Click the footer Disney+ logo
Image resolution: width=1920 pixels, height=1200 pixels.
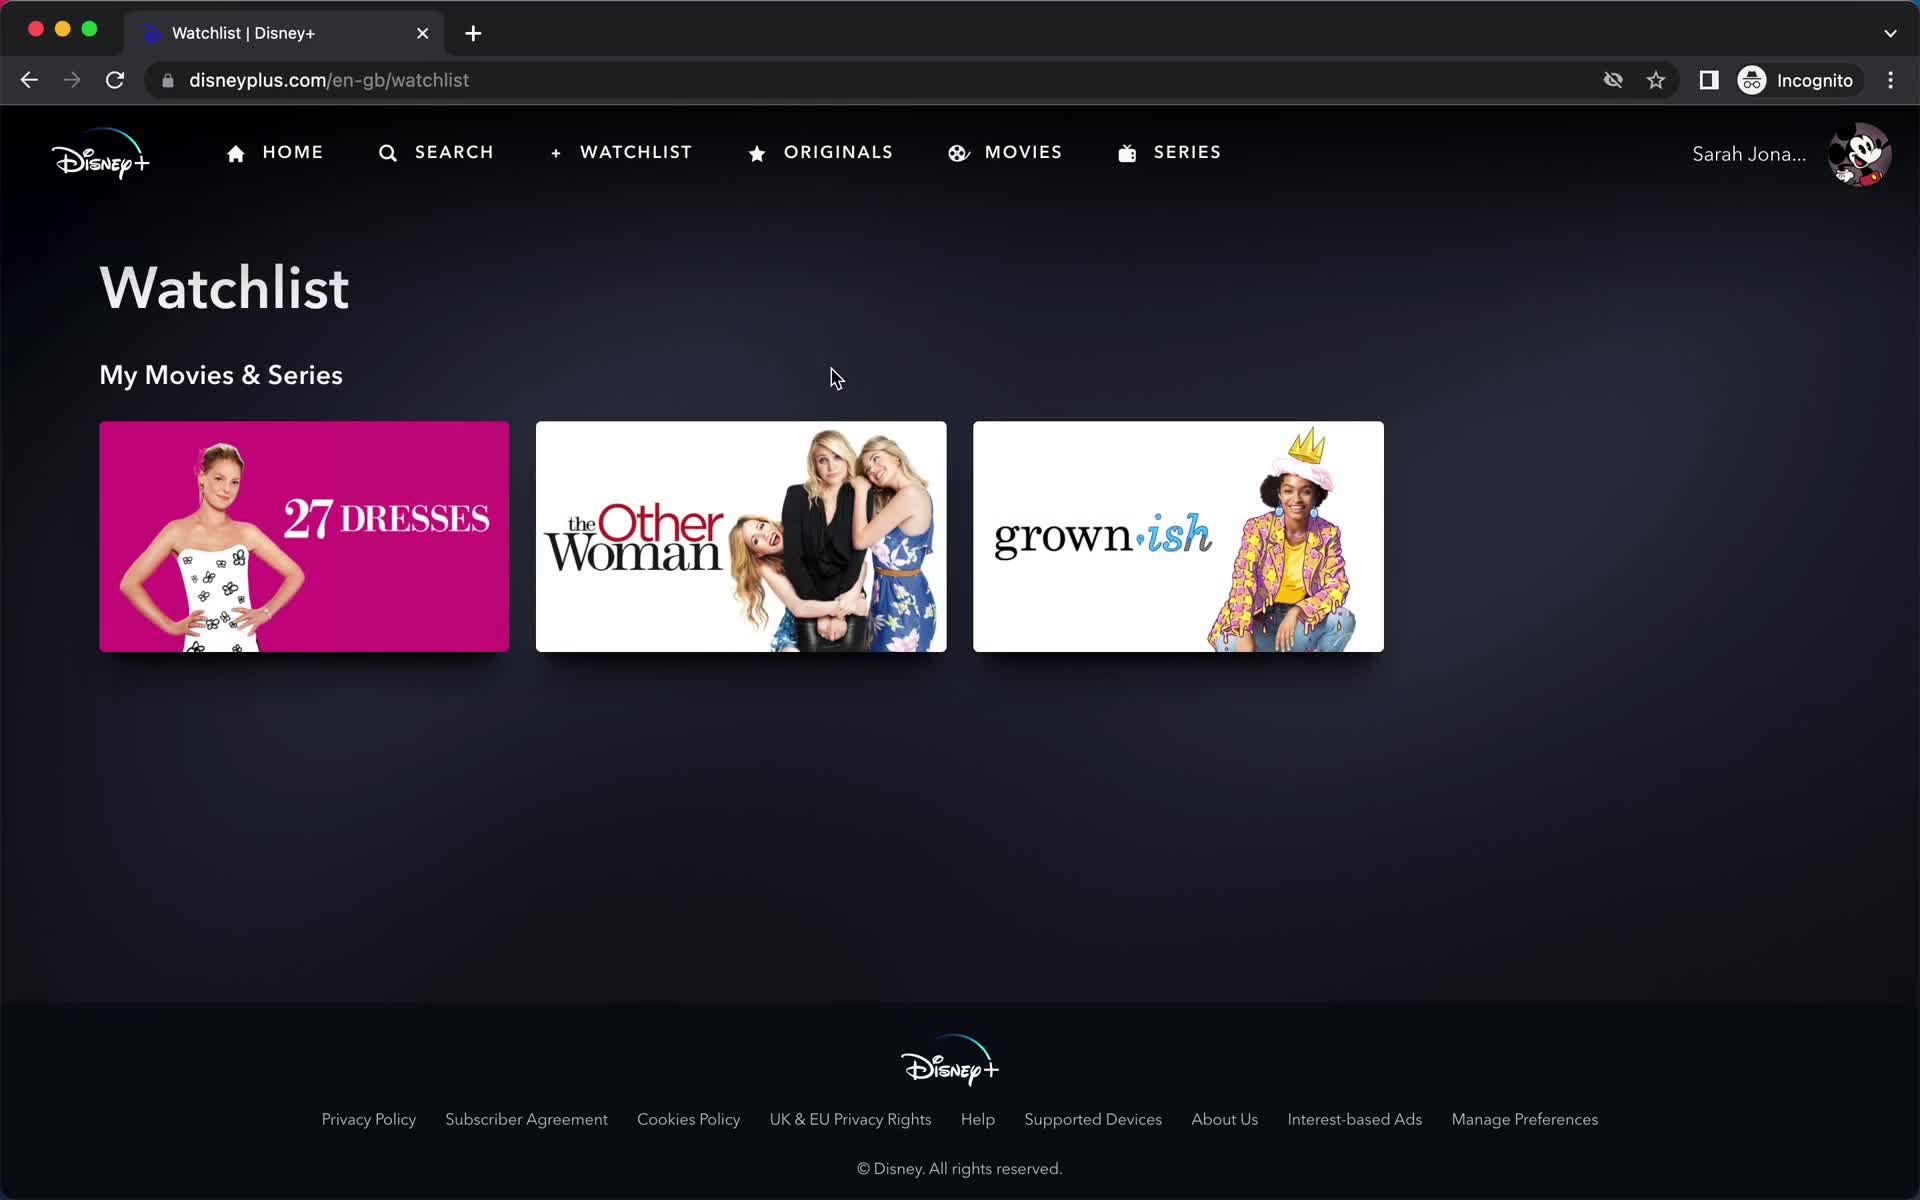(x=950, y=1061)
